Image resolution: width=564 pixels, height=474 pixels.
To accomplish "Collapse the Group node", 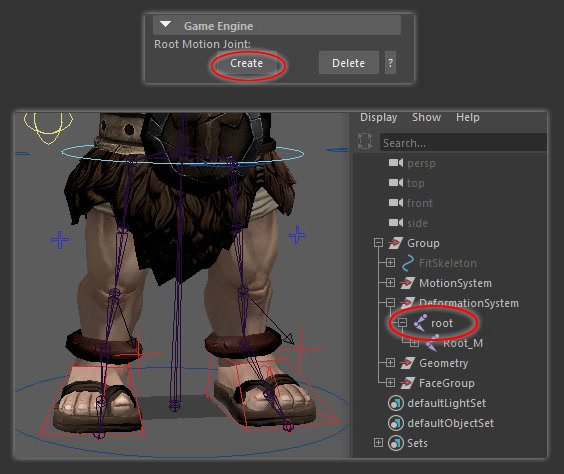I will coord(378,243).
